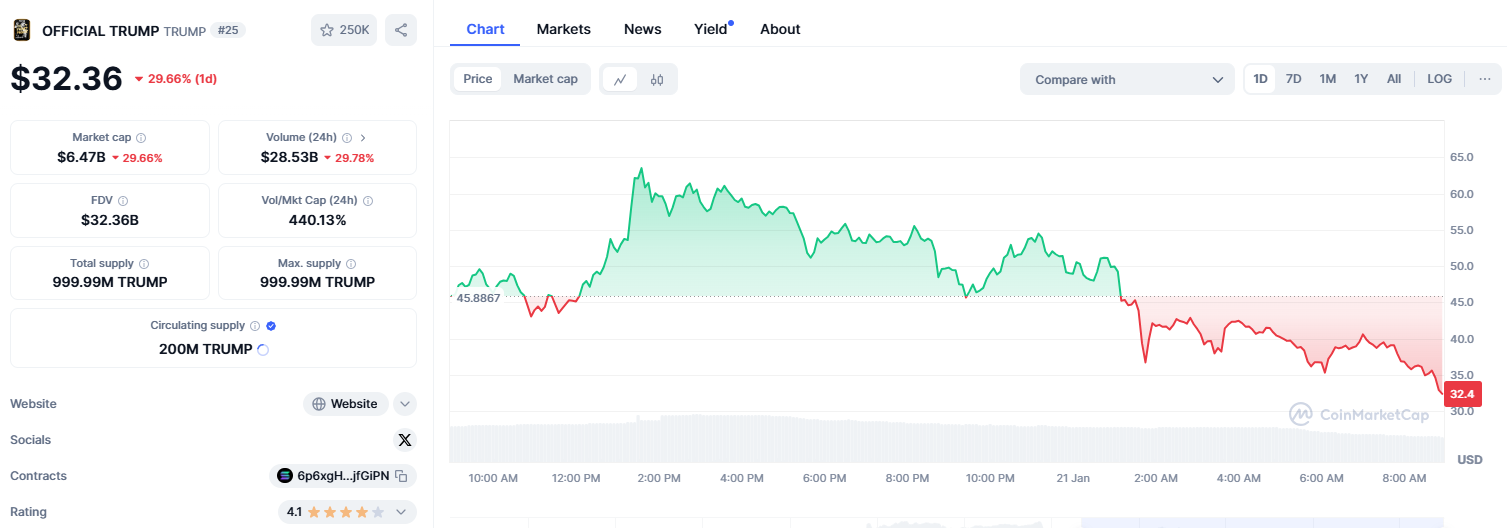Click Market cap info icon
This screenshot has height=528, width=1507.
[141, 138]
